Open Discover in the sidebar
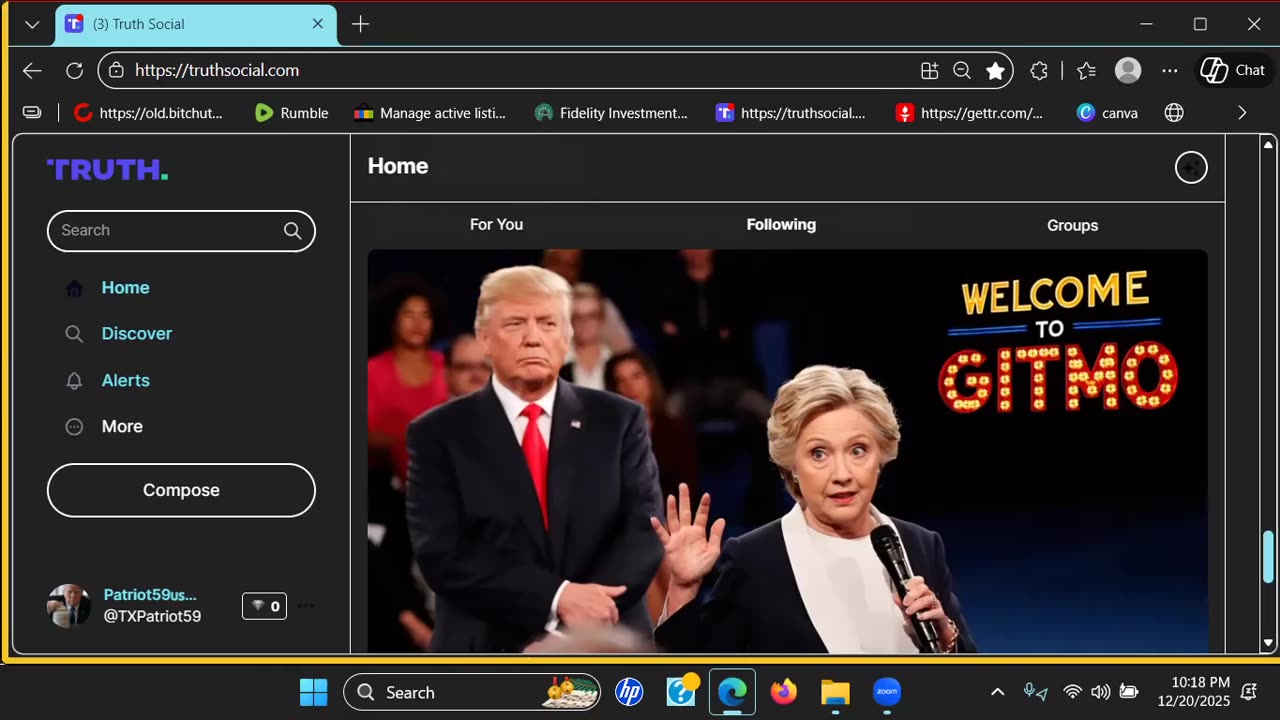 [137, 334]
